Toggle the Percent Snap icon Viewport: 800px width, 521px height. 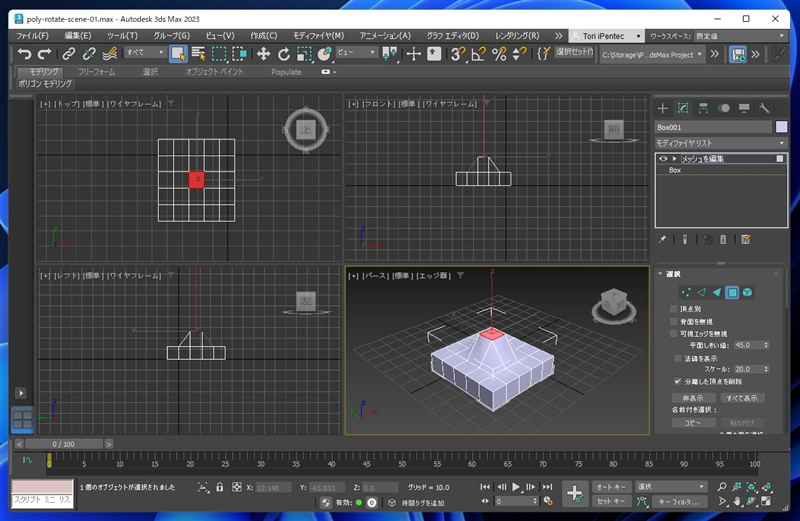pos(499,54)
